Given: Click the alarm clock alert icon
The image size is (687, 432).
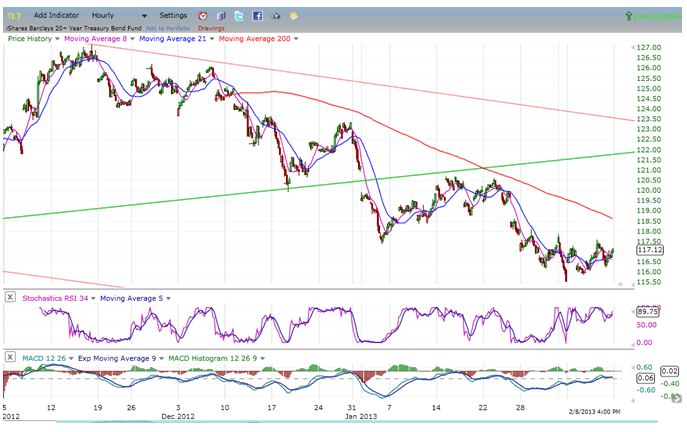Looking at the screenshot, I should coord(203,16).
